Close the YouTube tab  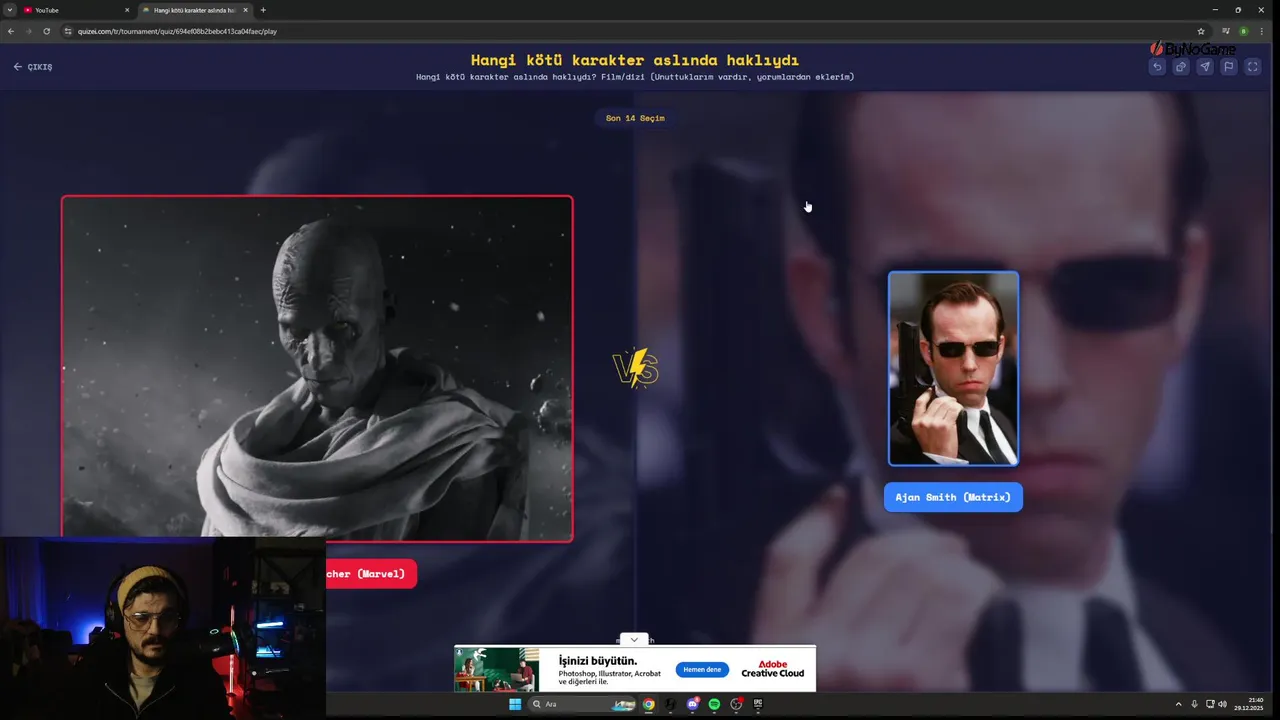(x=127, y=10)
